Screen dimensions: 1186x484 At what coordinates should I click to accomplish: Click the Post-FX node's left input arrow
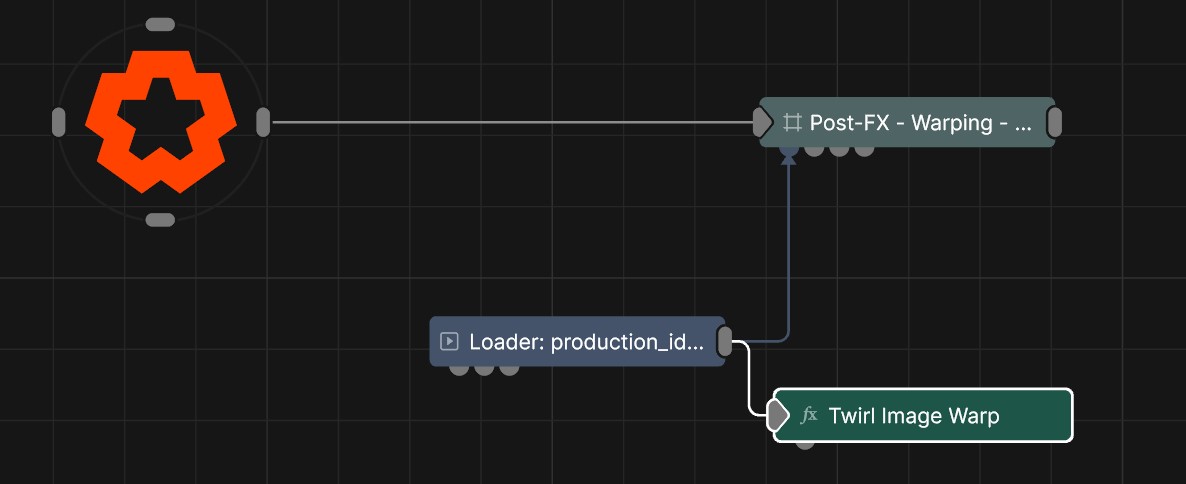pos(763,122)
